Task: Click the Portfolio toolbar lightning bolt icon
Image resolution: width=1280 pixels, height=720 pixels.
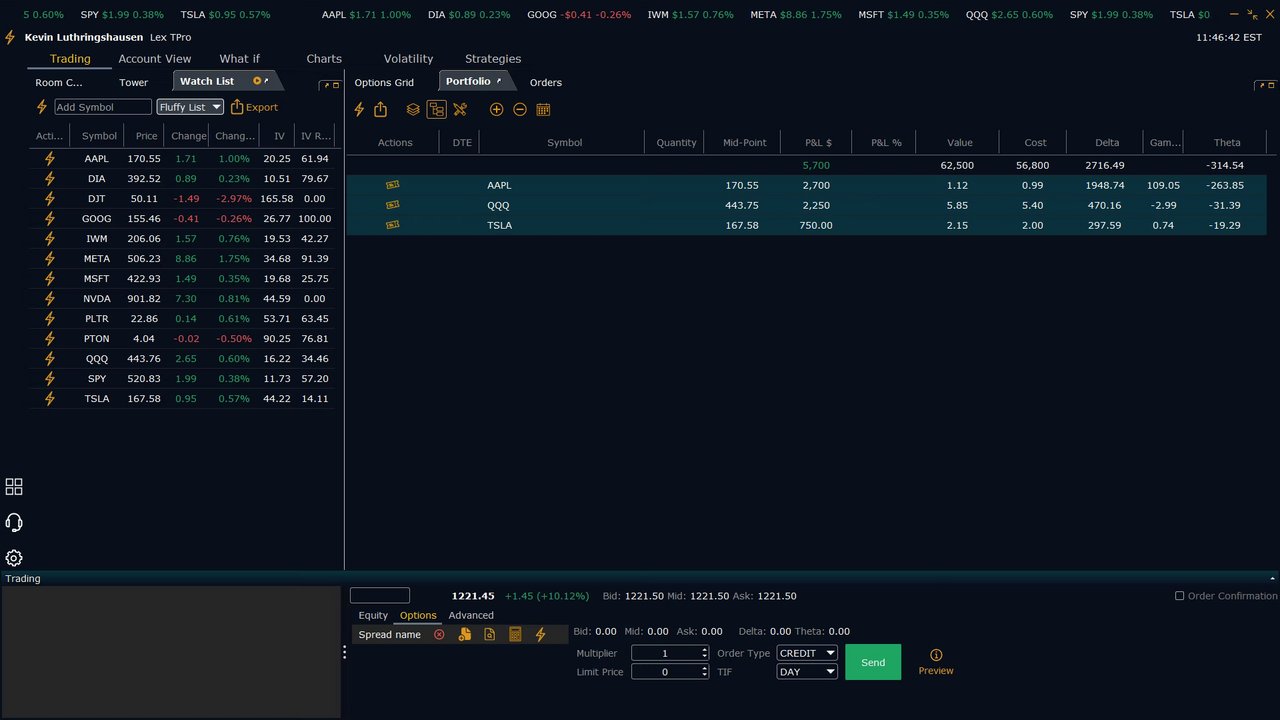Action: pyautogui.click(x=359, y=109)
